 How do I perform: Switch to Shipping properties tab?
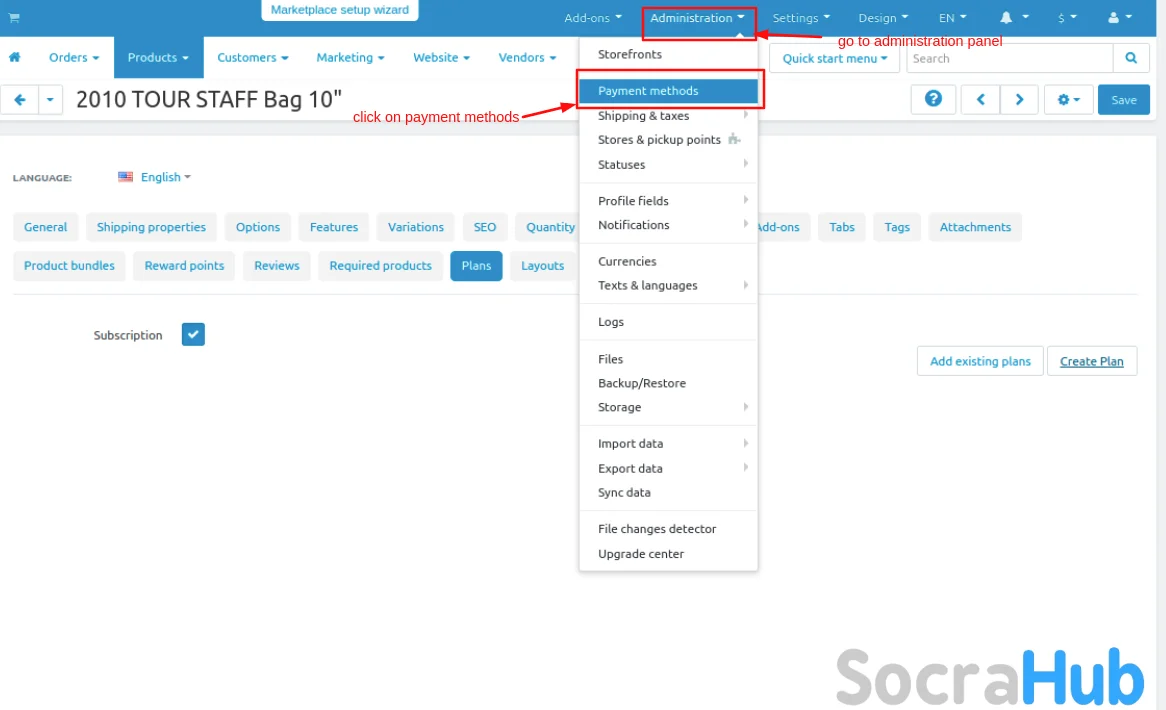click(151, 227)
